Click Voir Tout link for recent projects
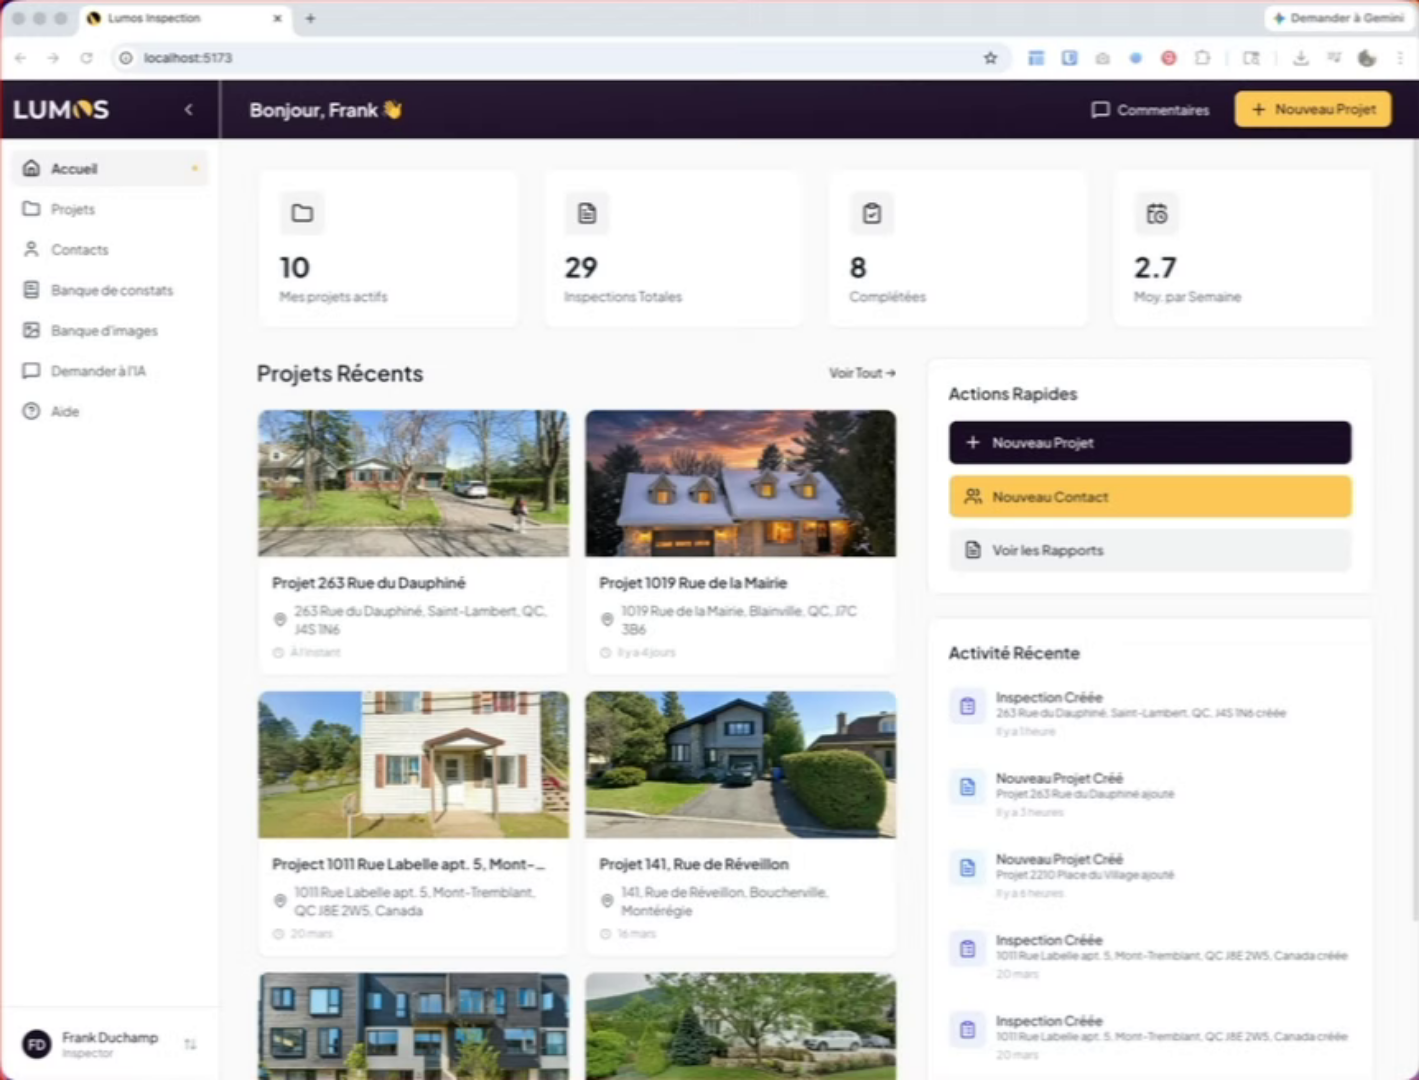Image resolution: width=1419 pixels, height=1080 pixels. (861, 373)
